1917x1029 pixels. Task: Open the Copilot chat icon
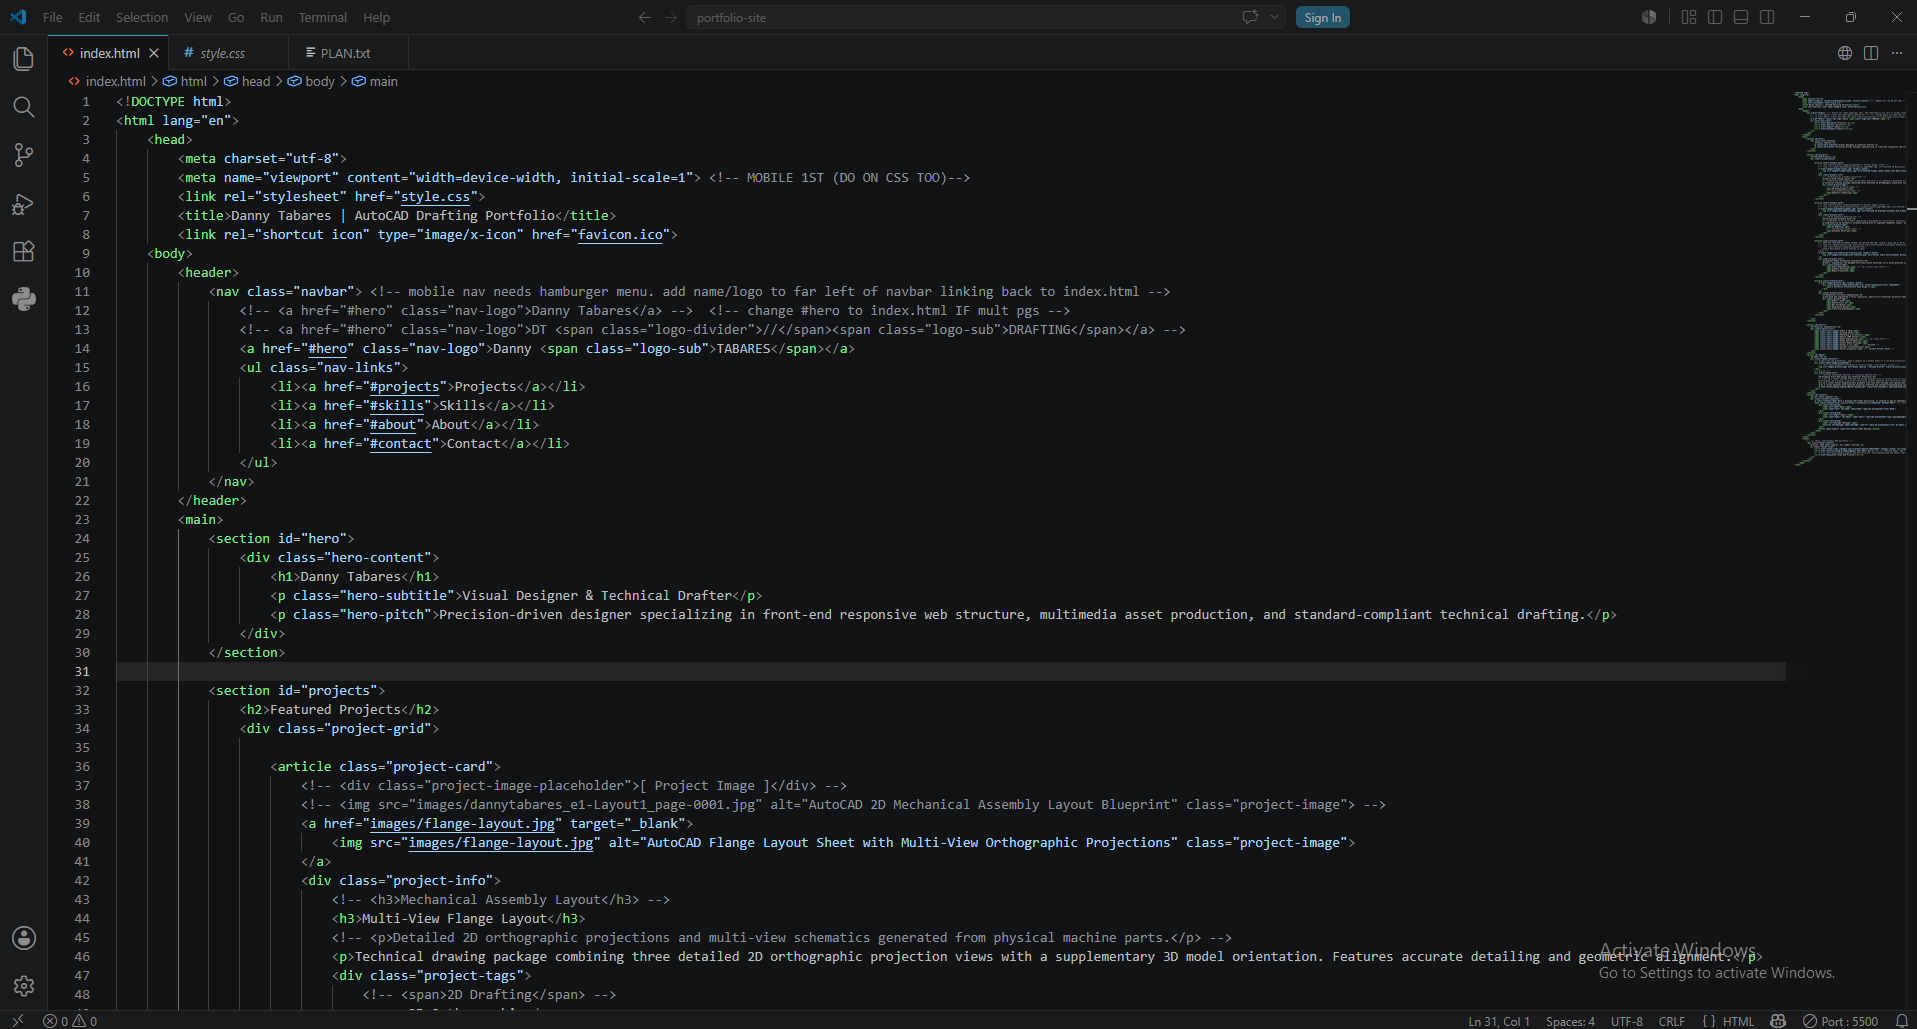(x=1250, y=17)
